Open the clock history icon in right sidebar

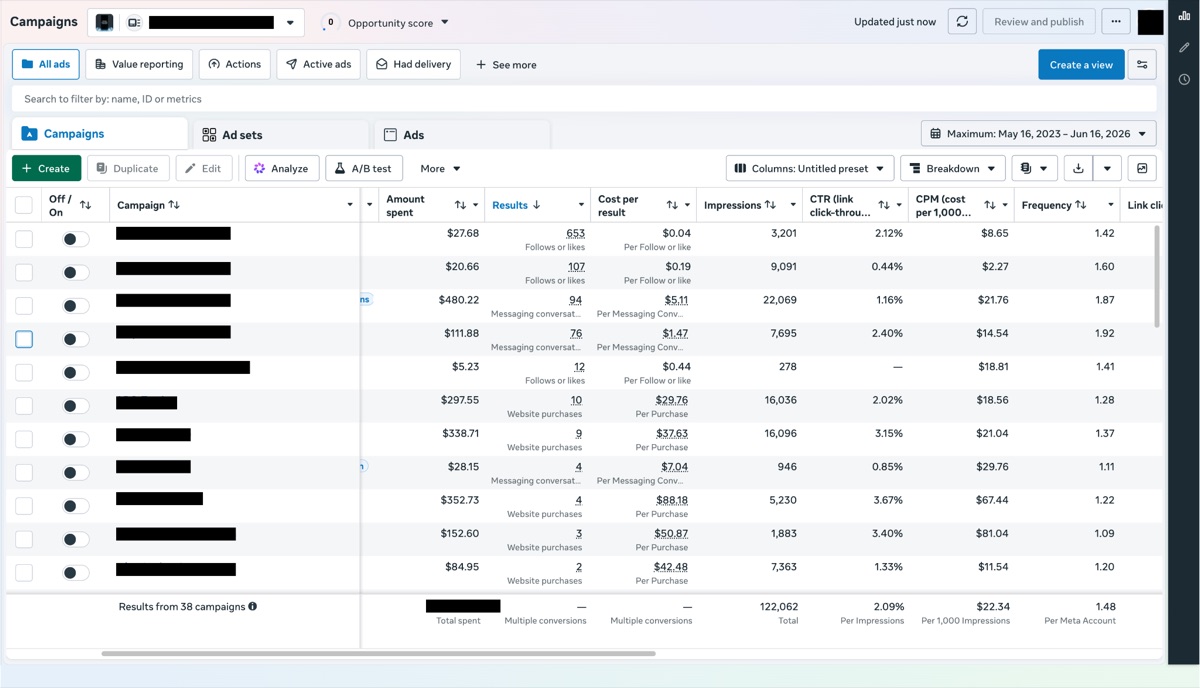1185,80
